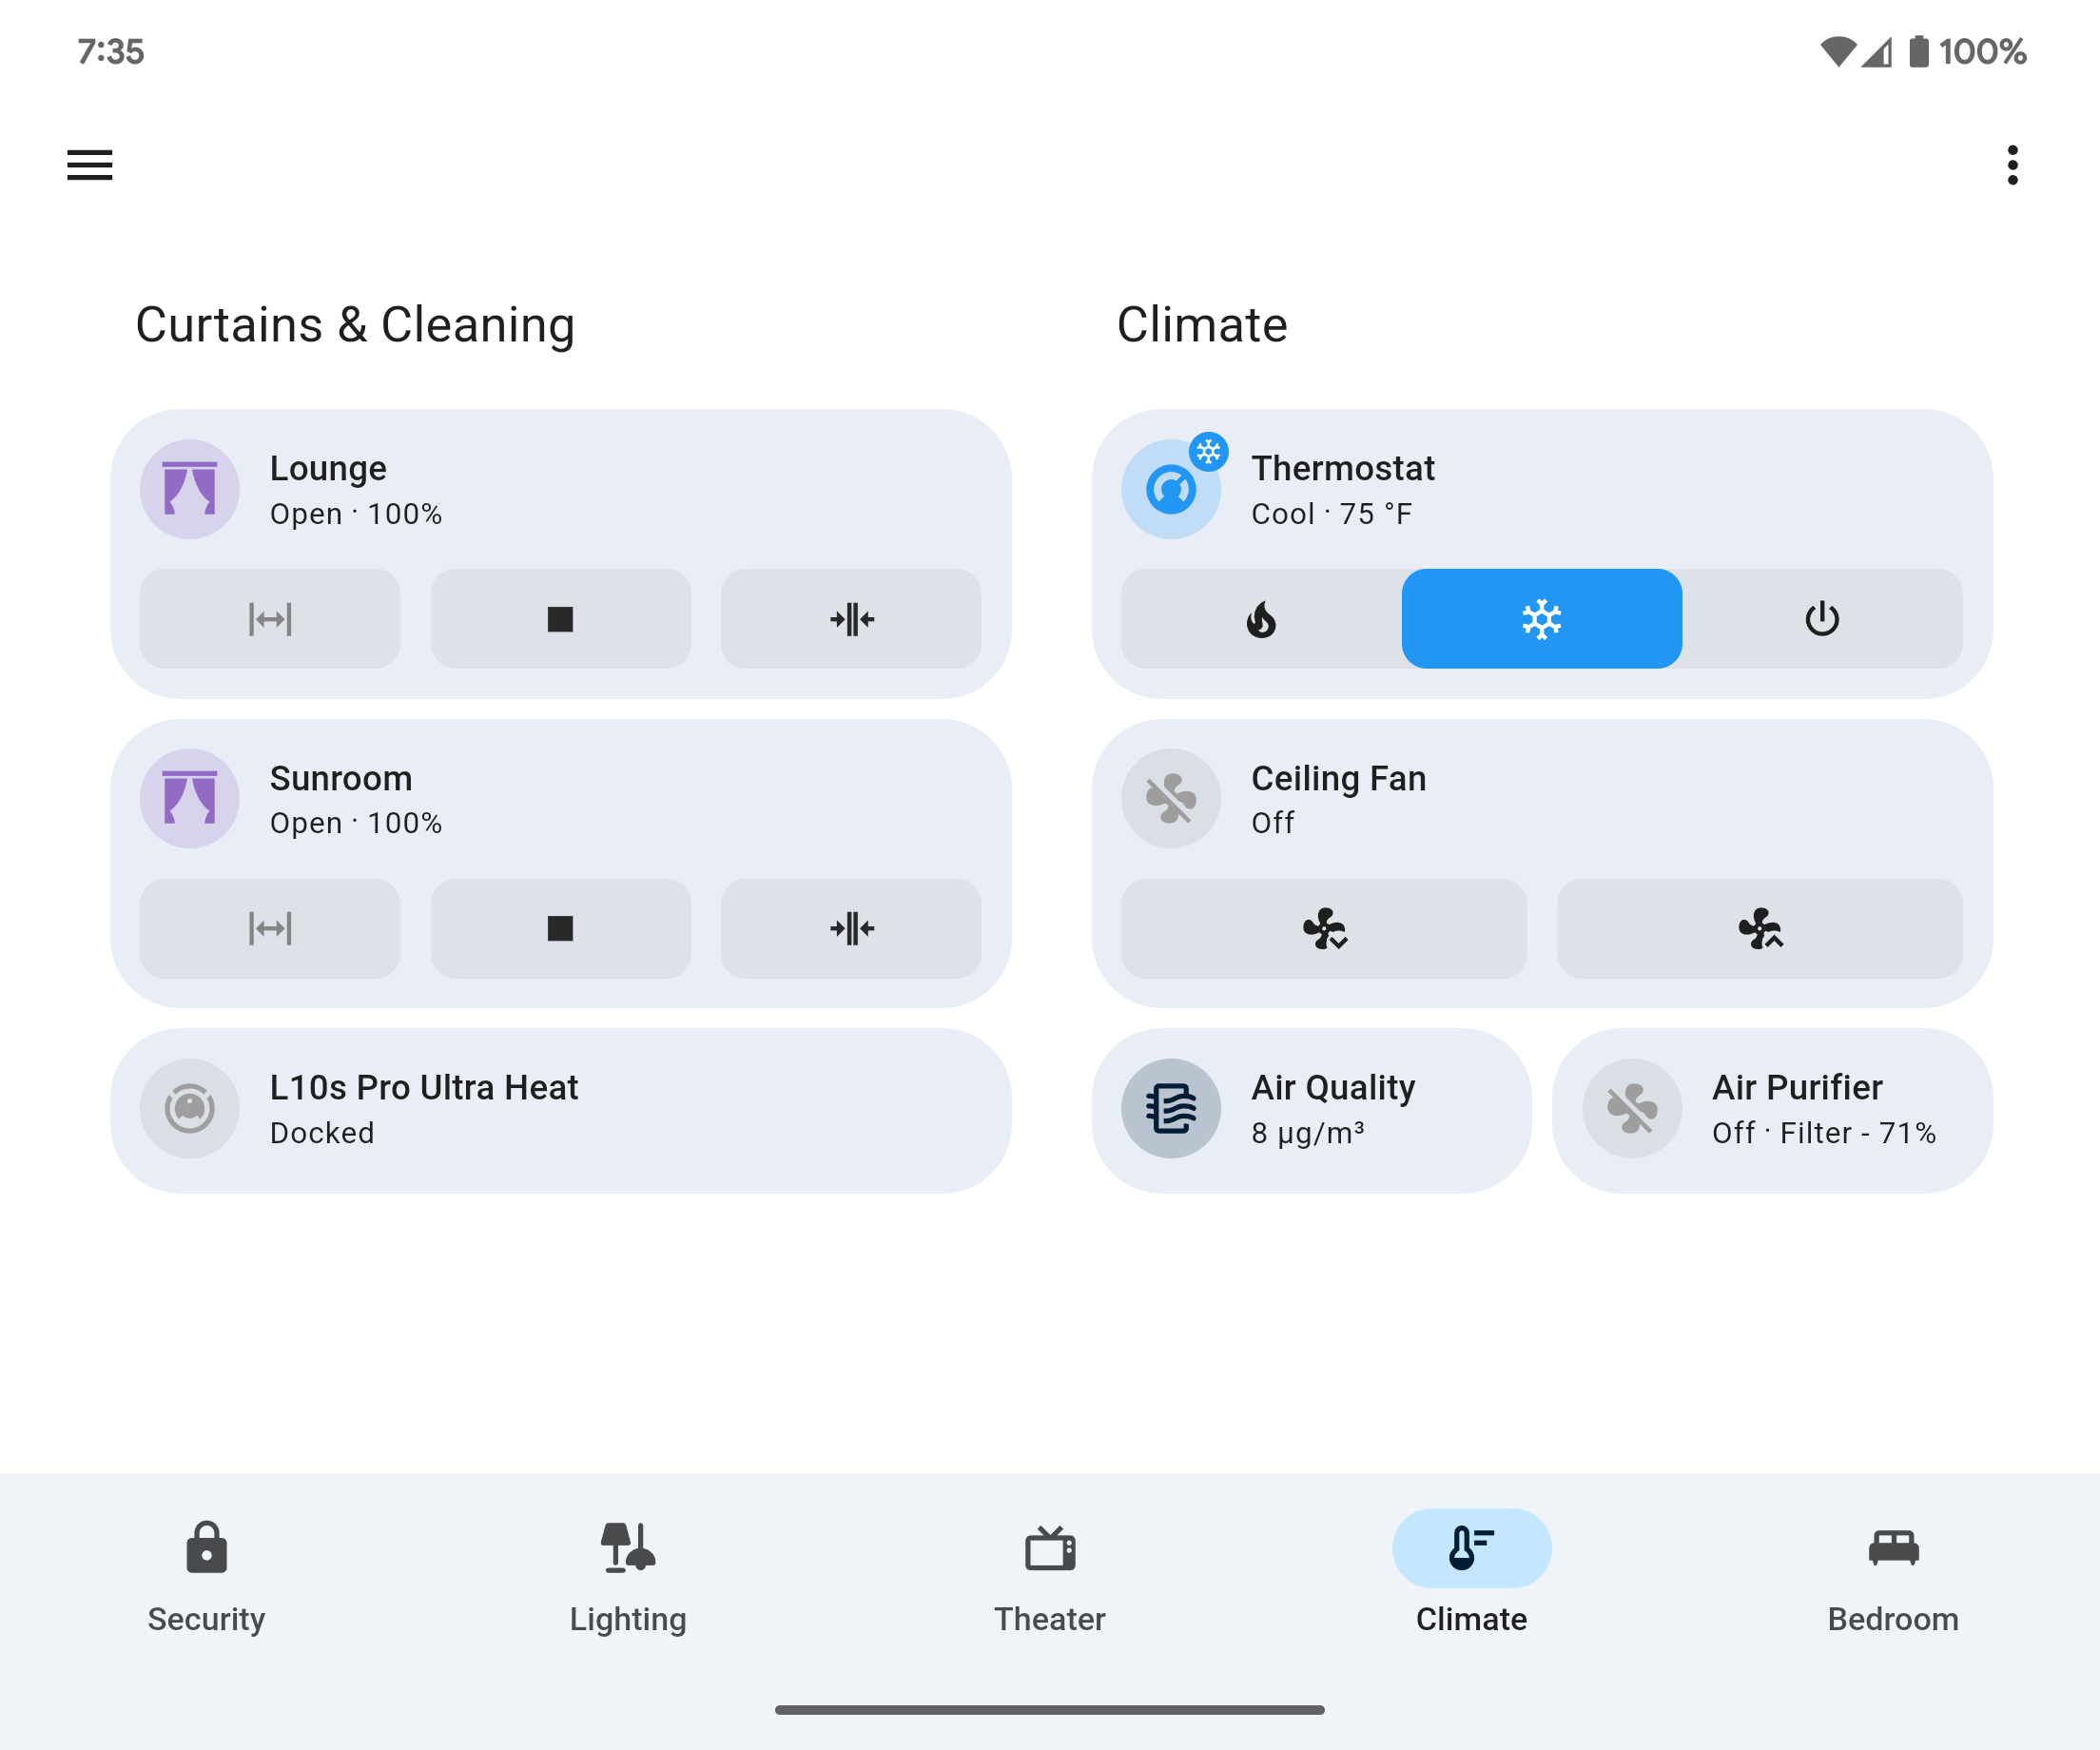Expand the hamburger menu
Screen dimensions: 2100x1750
click(89, 164)
